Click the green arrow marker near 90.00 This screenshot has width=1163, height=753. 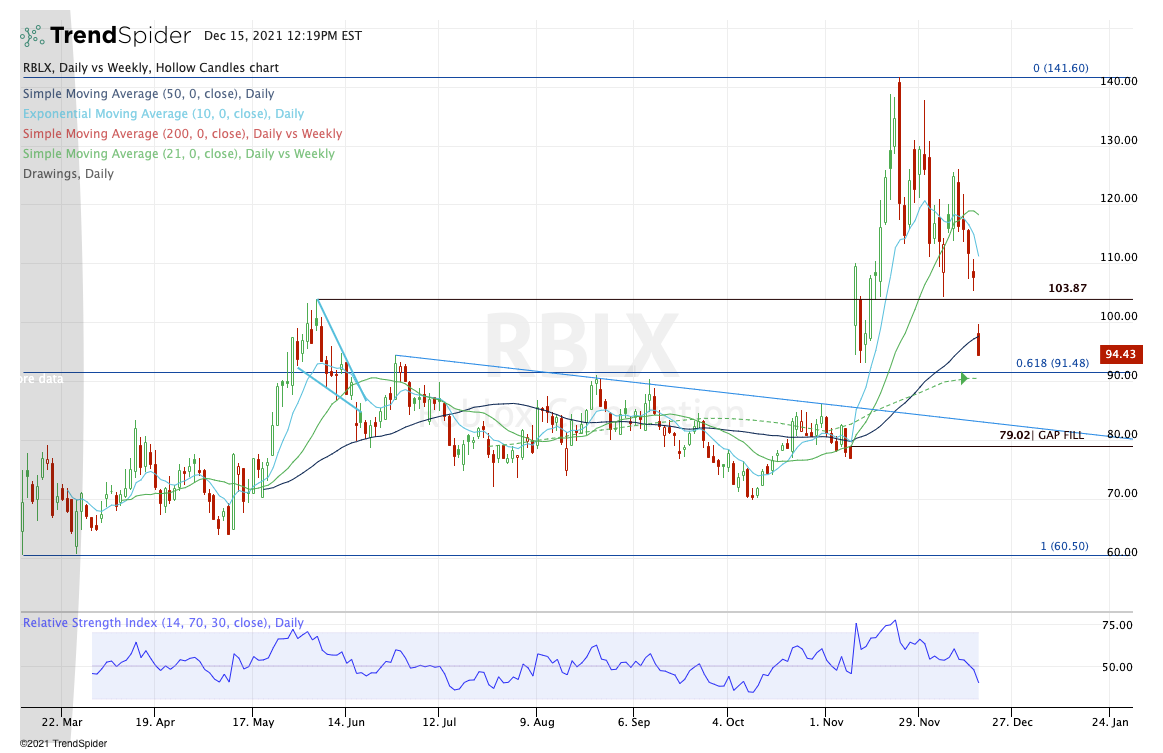[x=964, y=378]
